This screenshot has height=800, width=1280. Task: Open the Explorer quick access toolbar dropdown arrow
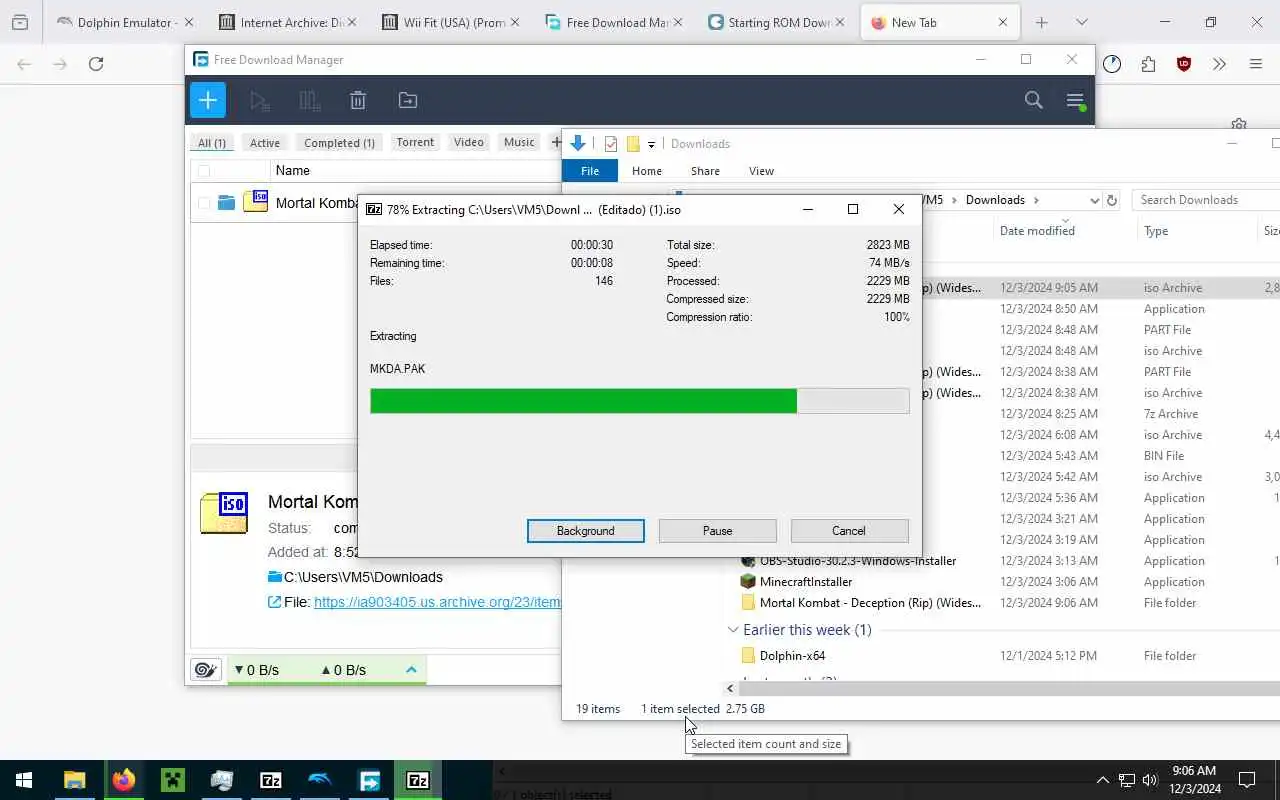point(651,145)
